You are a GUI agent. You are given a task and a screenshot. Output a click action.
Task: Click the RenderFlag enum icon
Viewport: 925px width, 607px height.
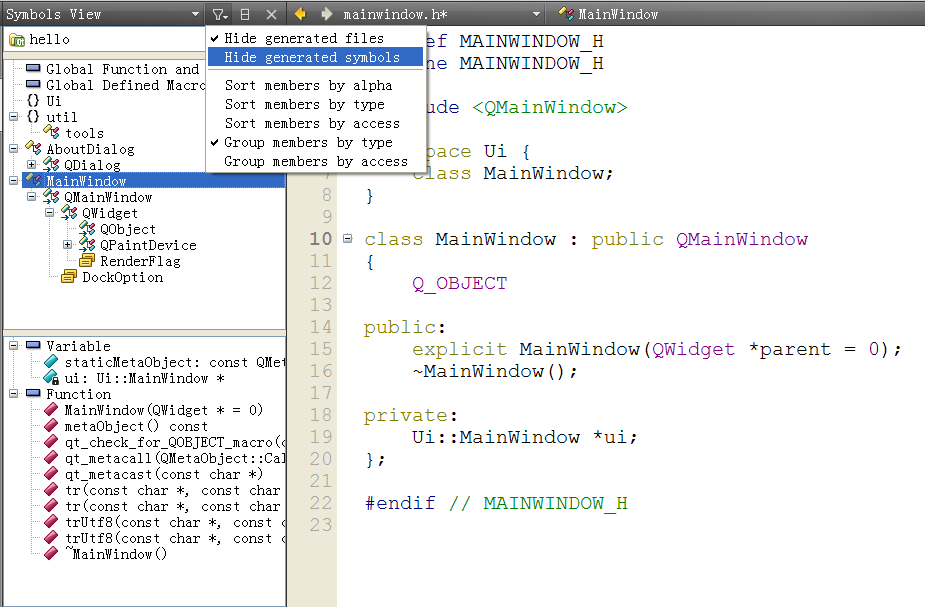[87, 261]
